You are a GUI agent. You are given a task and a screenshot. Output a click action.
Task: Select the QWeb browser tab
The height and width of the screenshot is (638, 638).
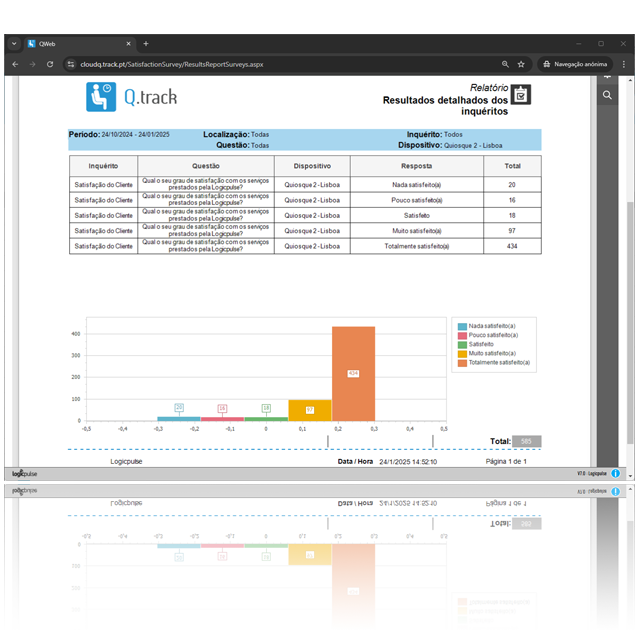79,44
